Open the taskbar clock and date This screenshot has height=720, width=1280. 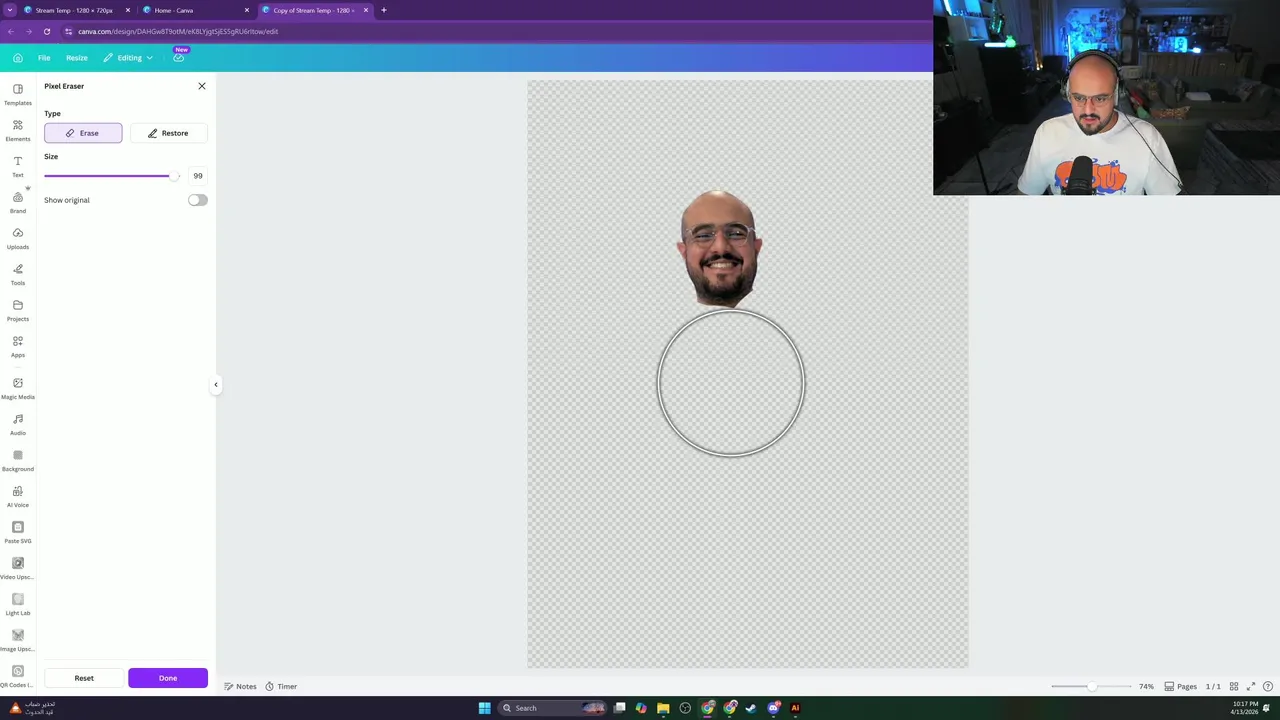[1245, 708]
